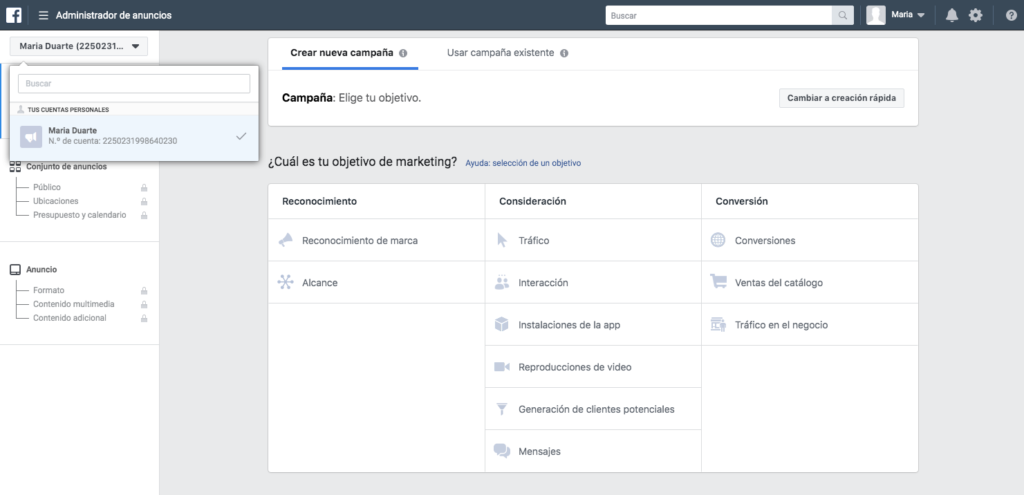Open the hamburger menu next to Administrador de anuncios

coord(44,15)
